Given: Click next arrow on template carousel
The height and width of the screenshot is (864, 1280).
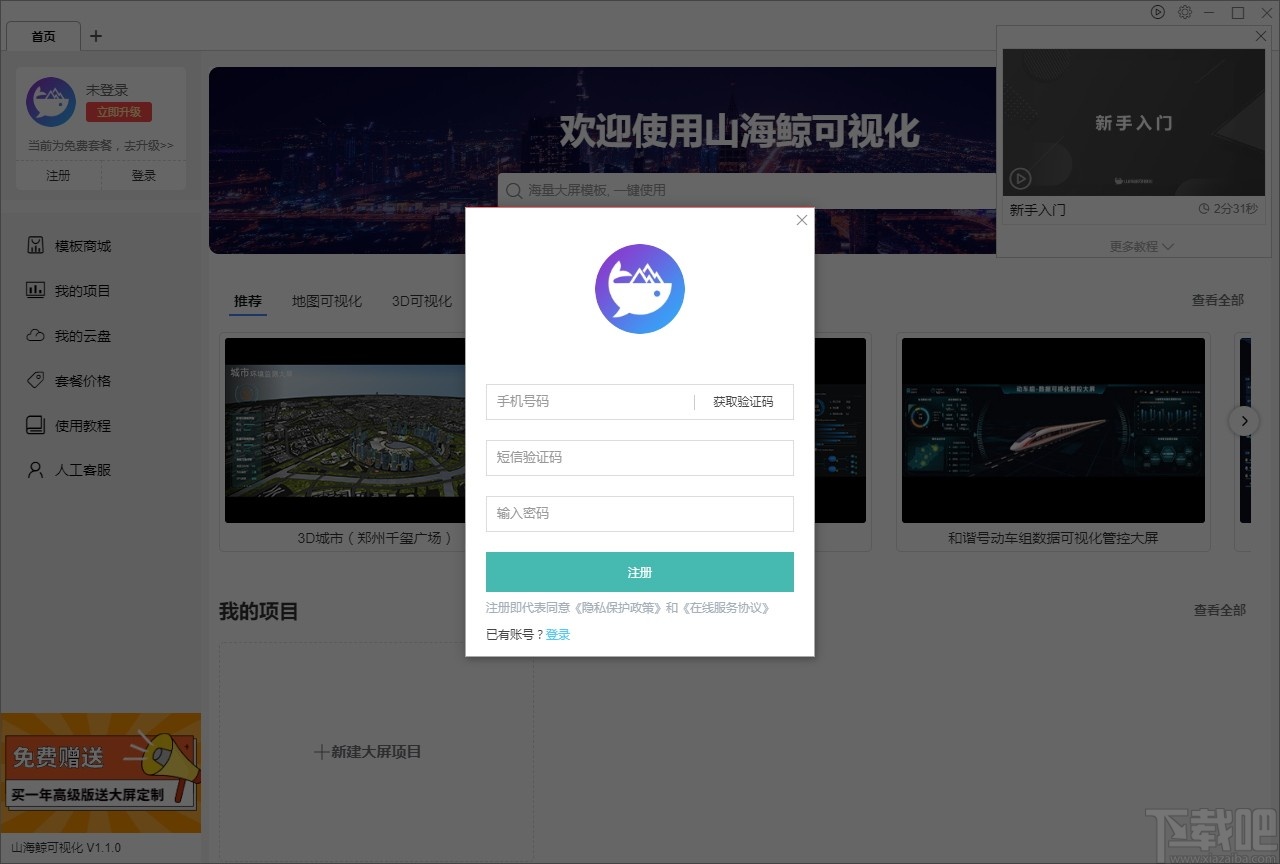Looking at the screenshot, I should 1244,421.
